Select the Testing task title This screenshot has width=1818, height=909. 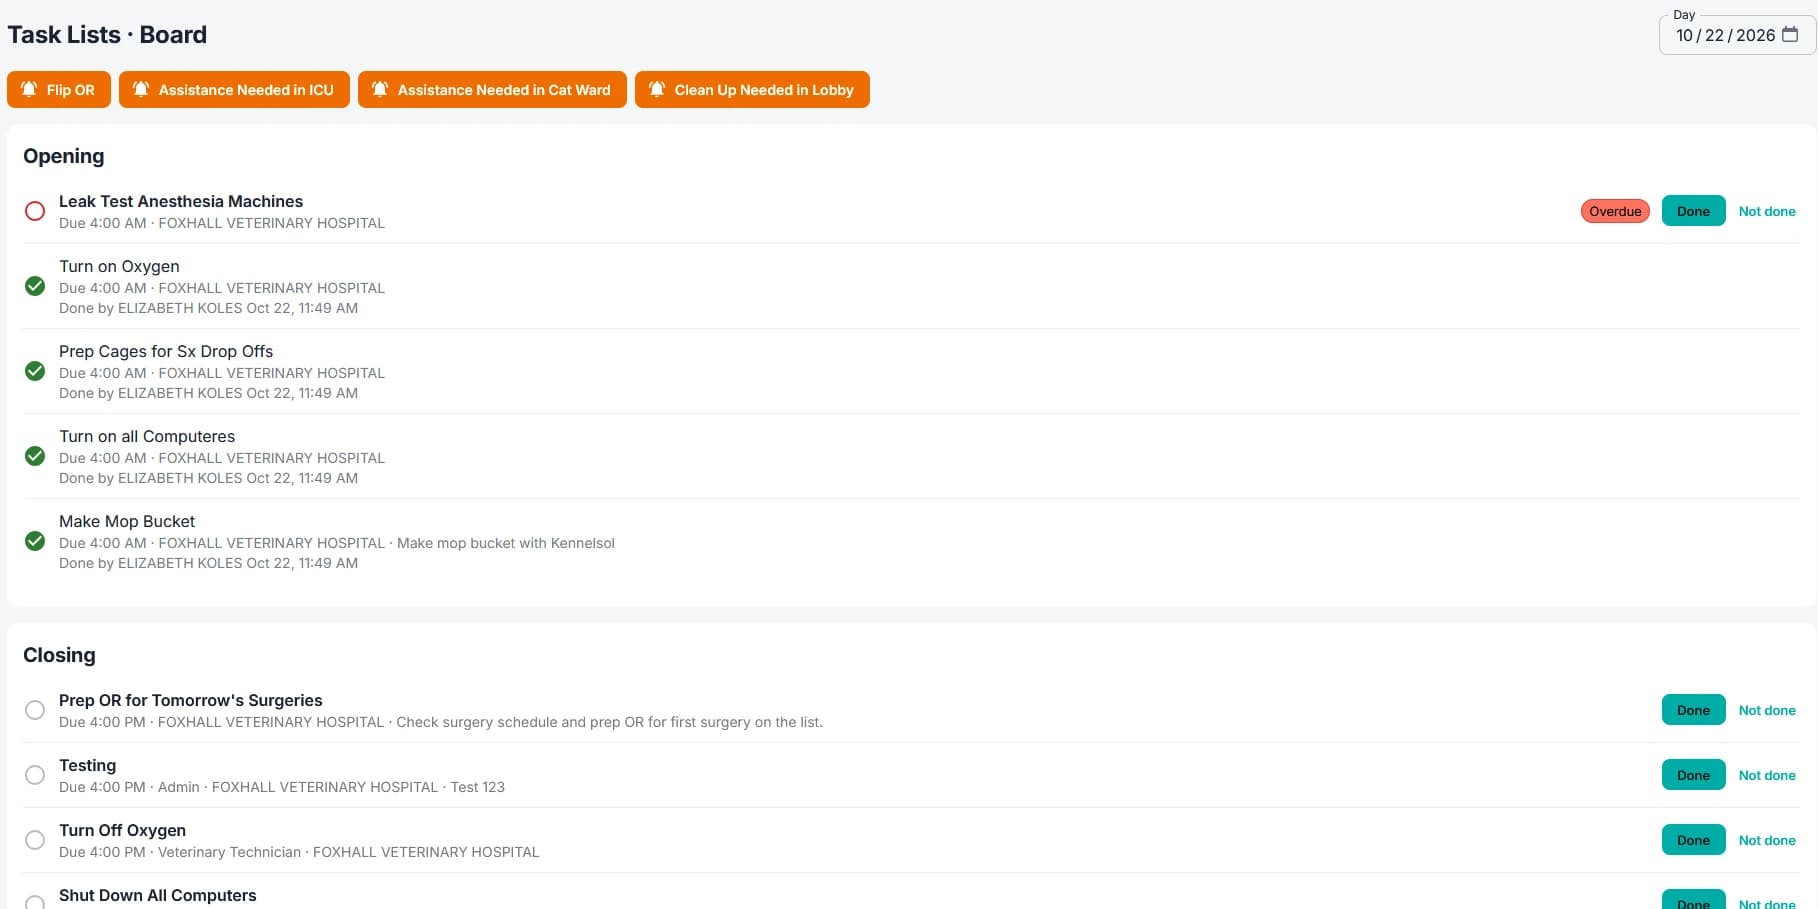[x=88, y=765]
